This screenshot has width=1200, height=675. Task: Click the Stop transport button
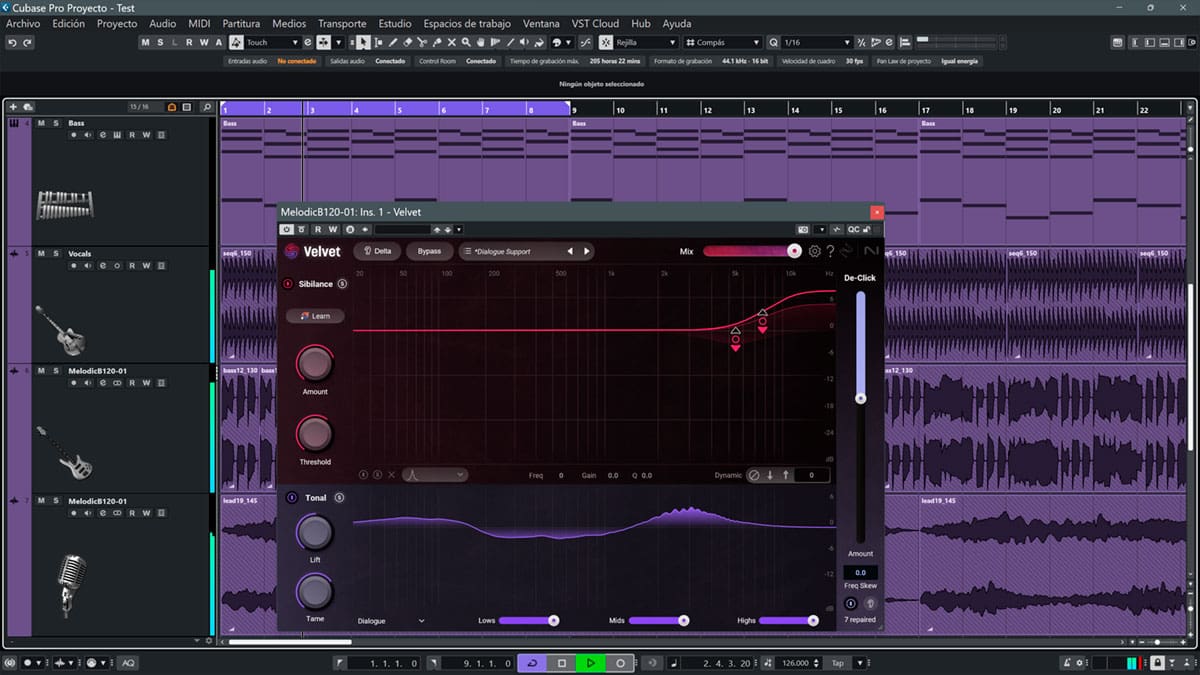click(x=562, y=663)
